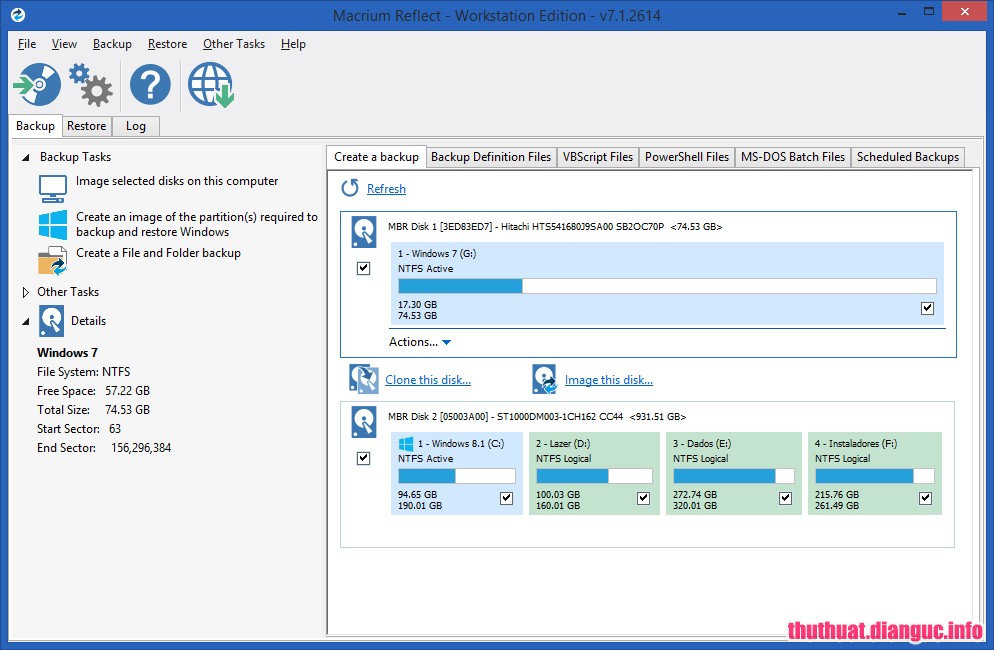Image resolution: width=994 pixels, height=650 pixels.
Task: Click the Image this disk link
Action: coord(609,379)
